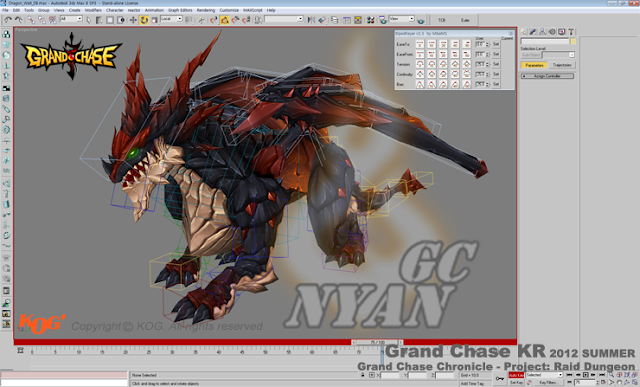Toggle the Auto Key button
The height and width of the screenshot is (387, 640).
click(x=516, y=375)
